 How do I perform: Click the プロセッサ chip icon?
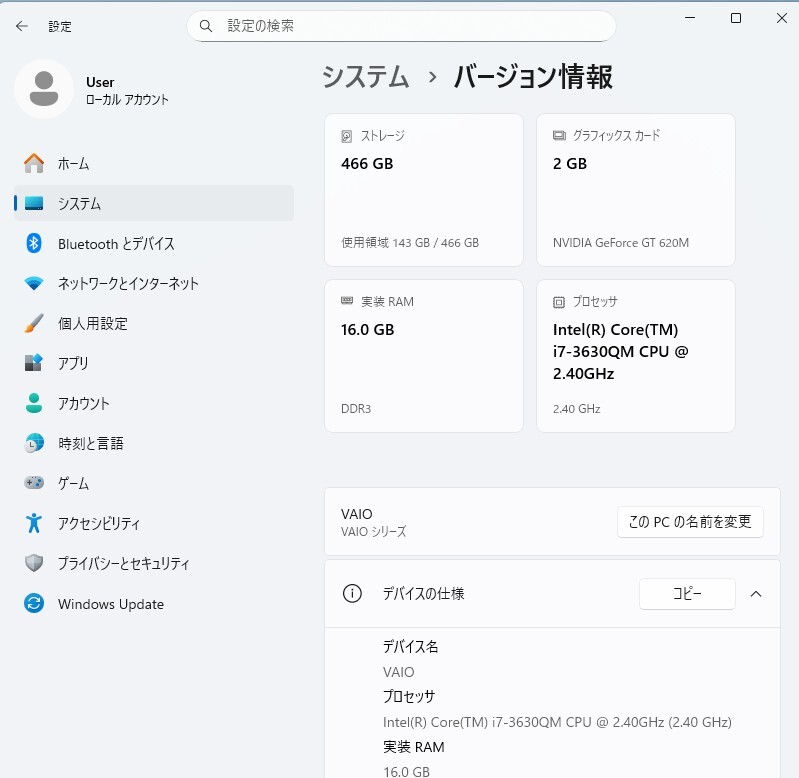pos(558,302)
